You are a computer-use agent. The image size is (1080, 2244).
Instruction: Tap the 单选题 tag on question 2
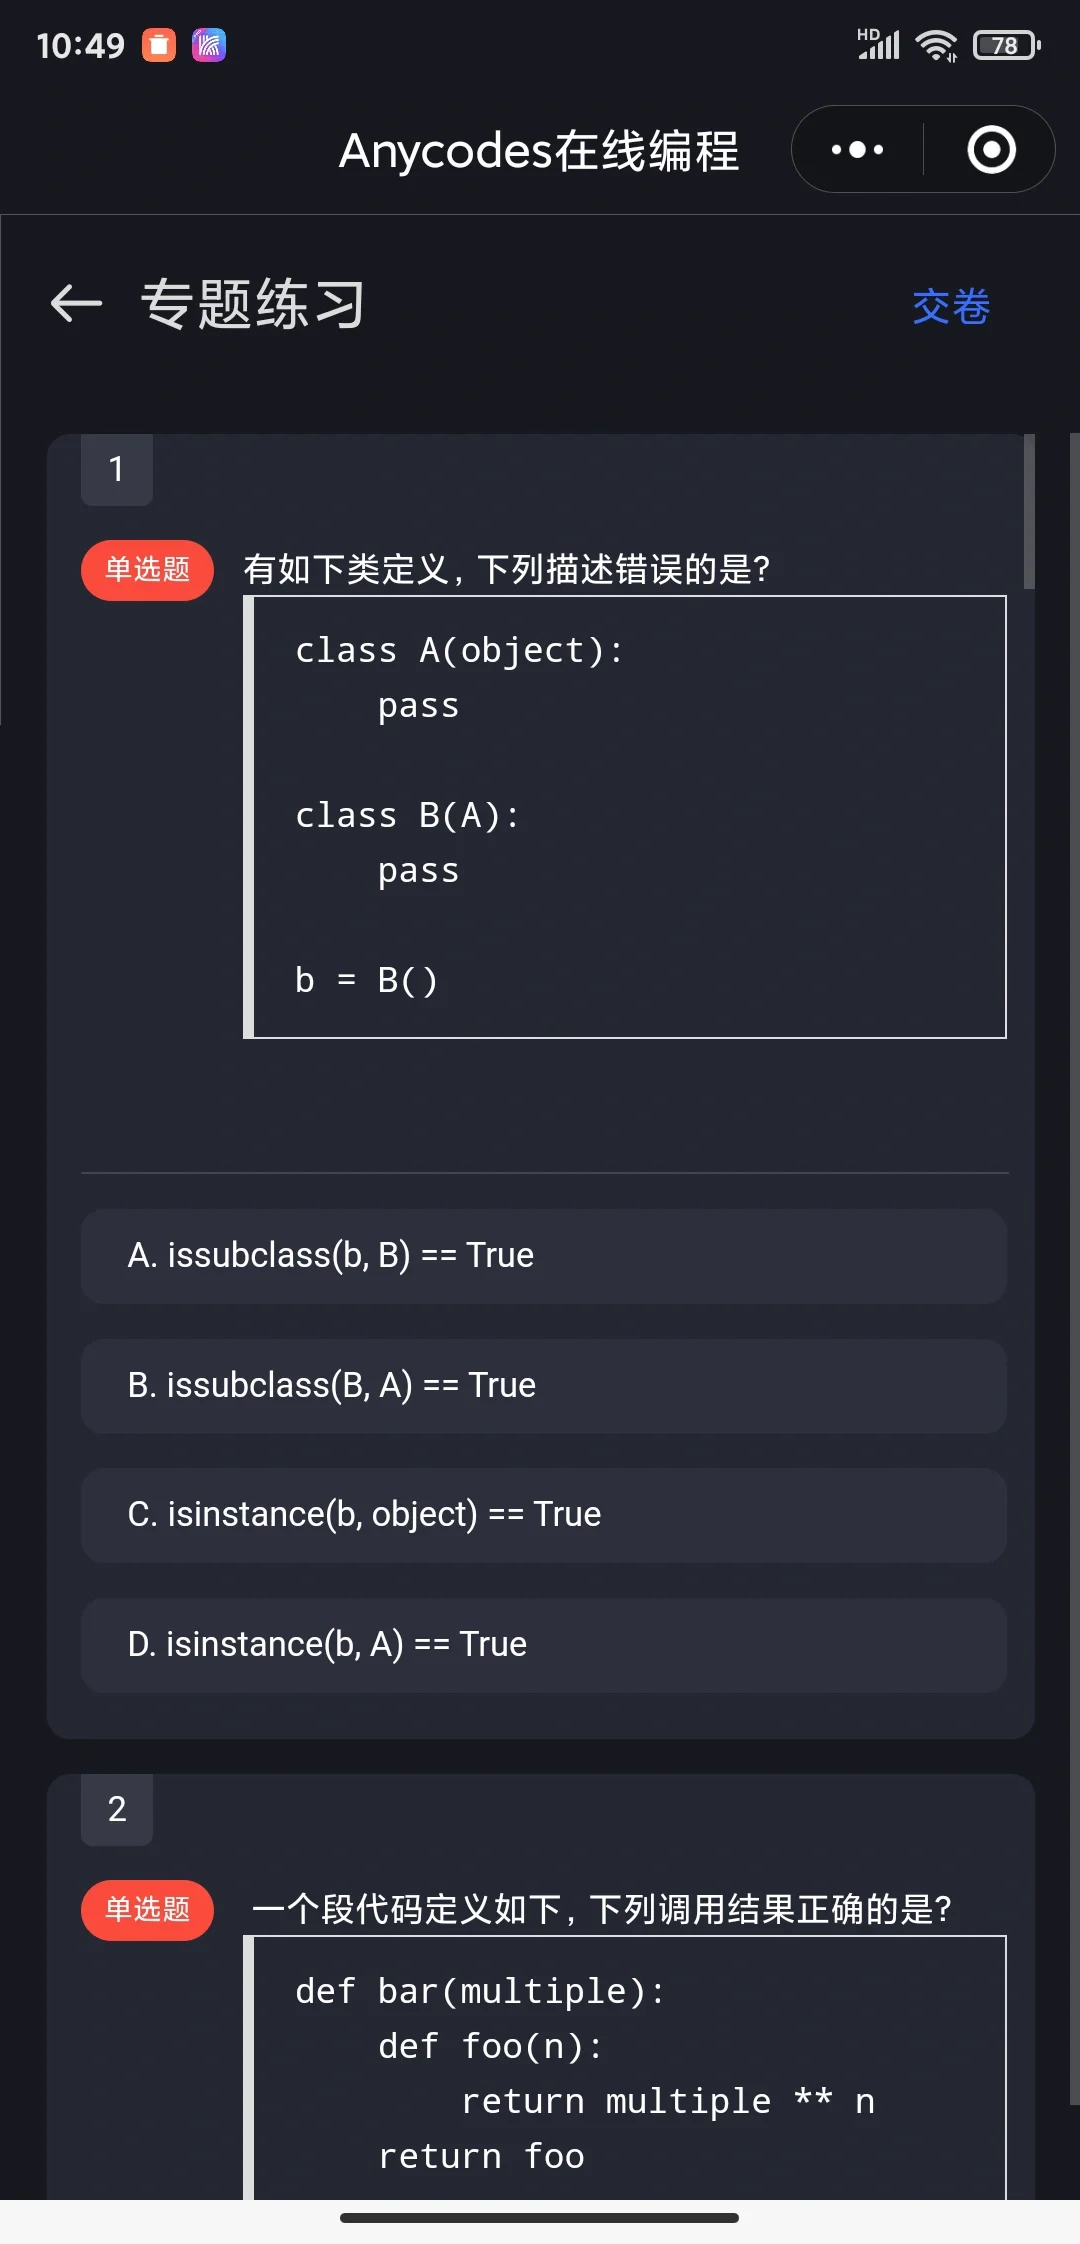pos(147,1910)
